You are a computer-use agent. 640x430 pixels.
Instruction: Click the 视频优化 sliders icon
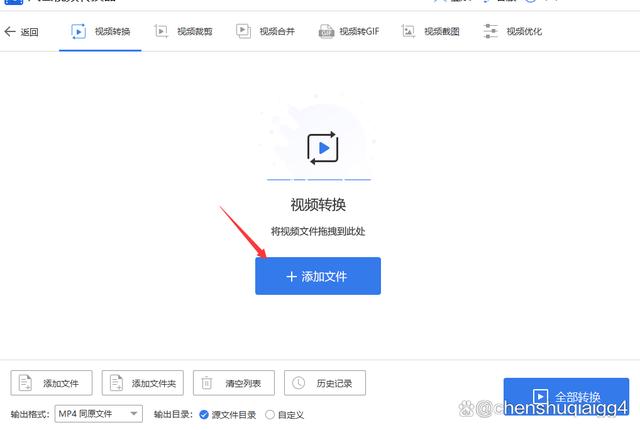tap(490, 32)
